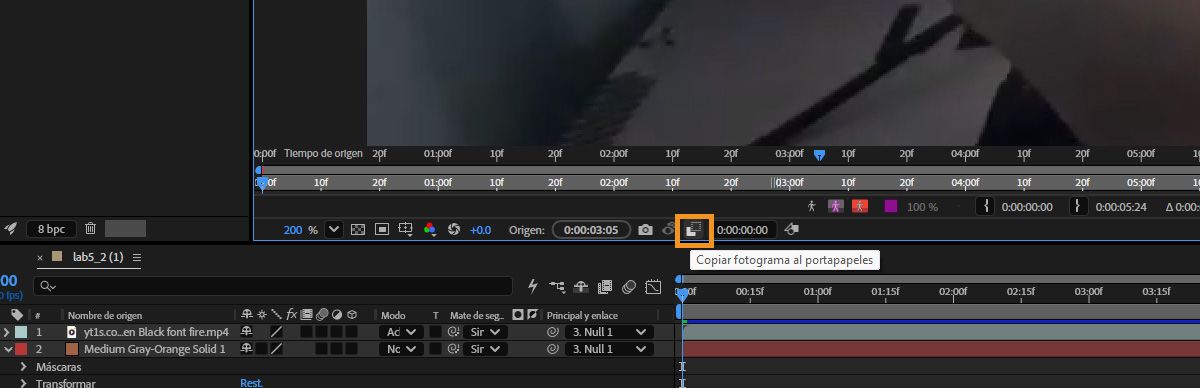Image resolution: width=1200 pixels, height=388 pixels.
Task: Click the Out point 0:00:05:24 value
Action: point(1122,207)
